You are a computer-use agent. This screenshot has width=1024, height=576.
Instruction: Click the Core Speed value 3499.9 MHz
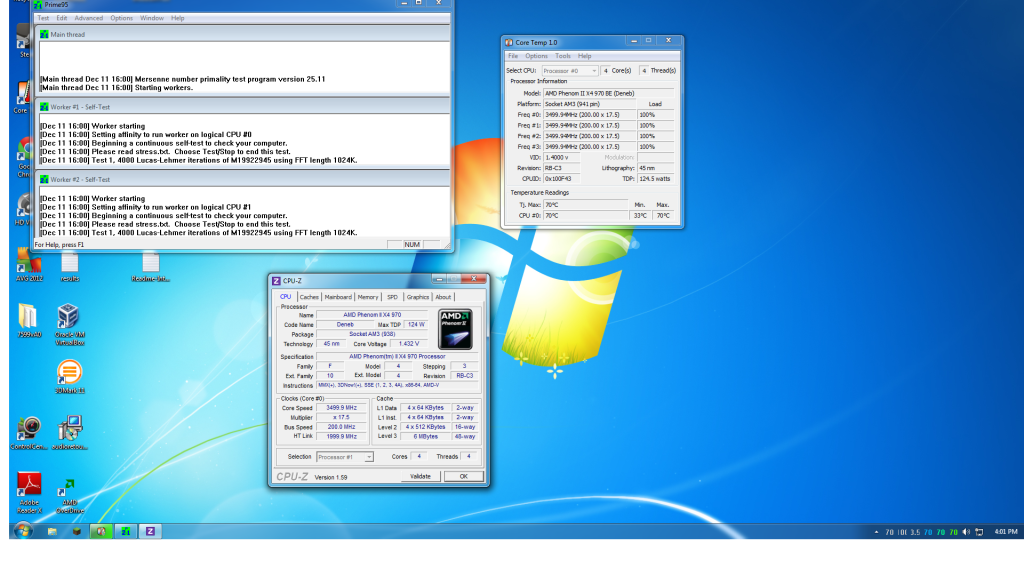tap(342, 408)
